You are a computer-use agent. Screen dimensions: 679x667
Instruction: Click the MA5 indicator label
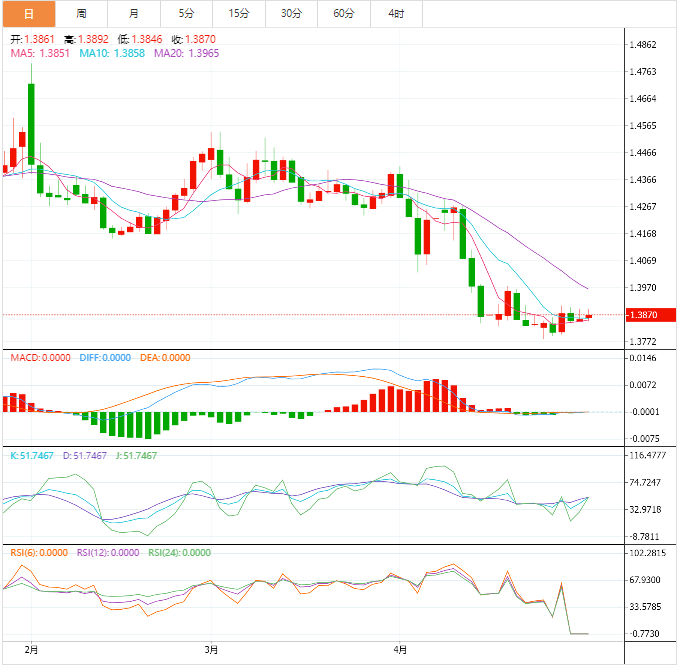[40, 53]
